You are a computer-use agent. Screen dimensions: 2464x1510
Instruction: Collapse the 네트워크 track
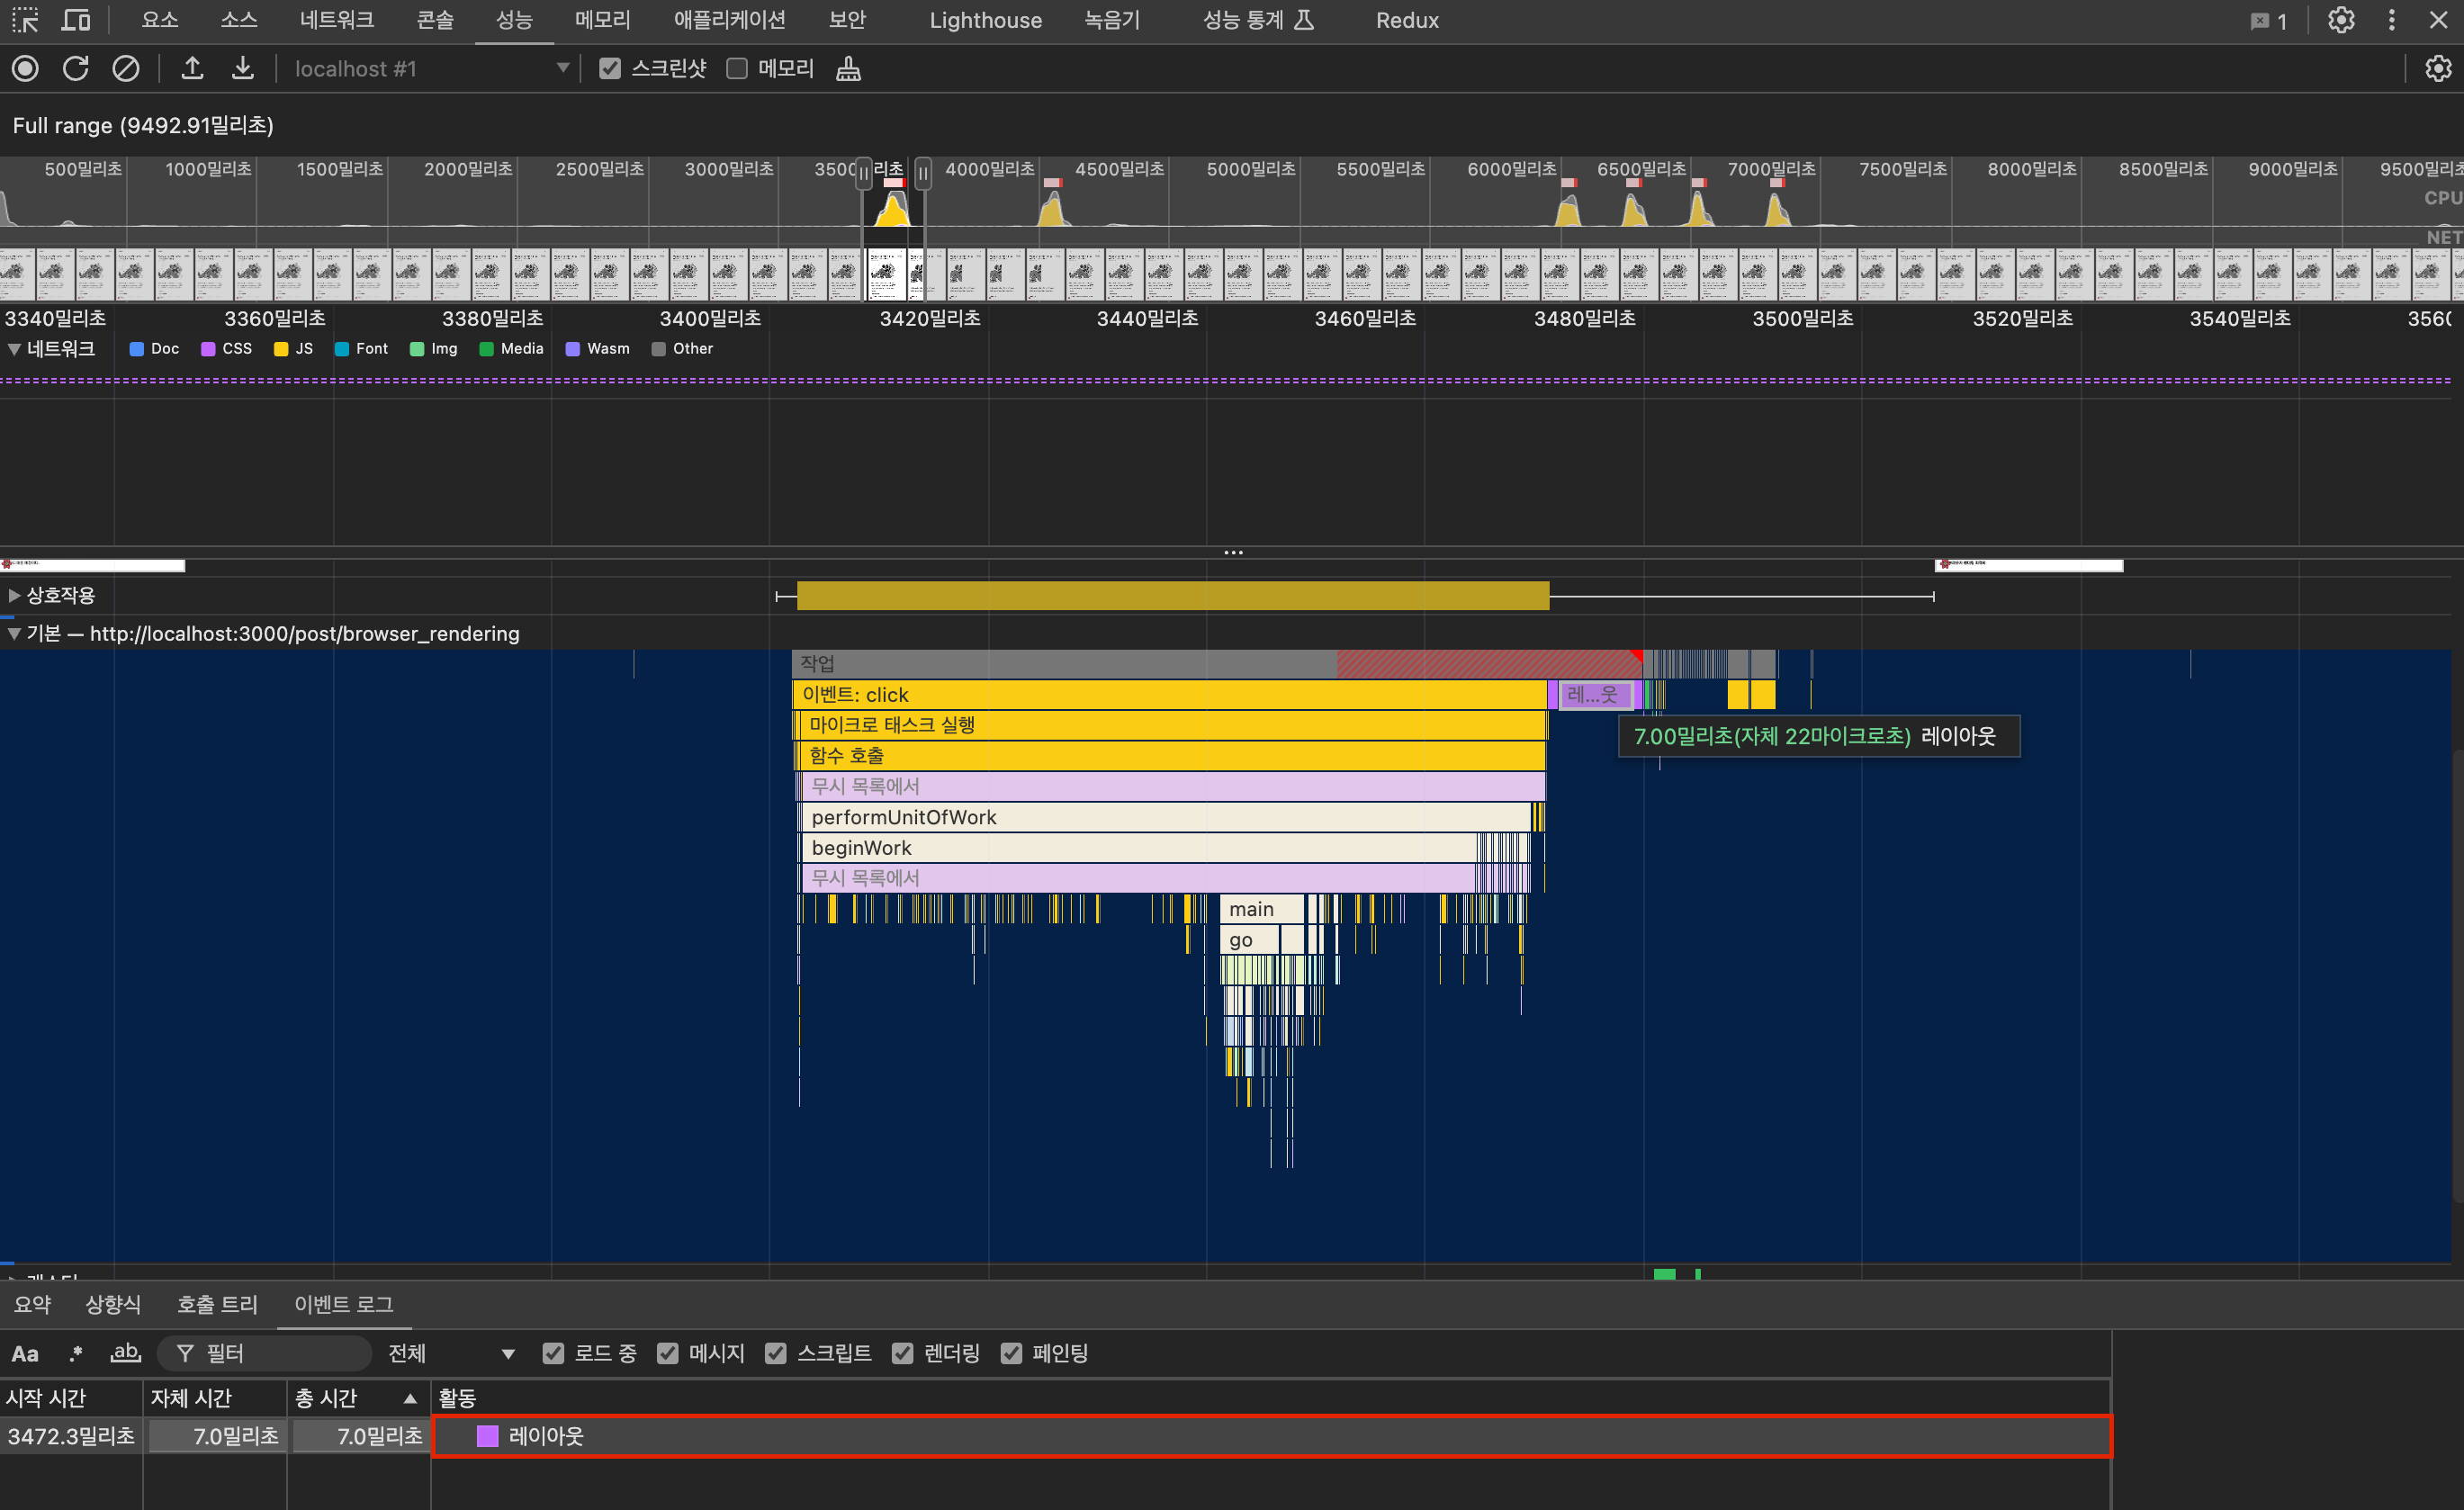14,349
